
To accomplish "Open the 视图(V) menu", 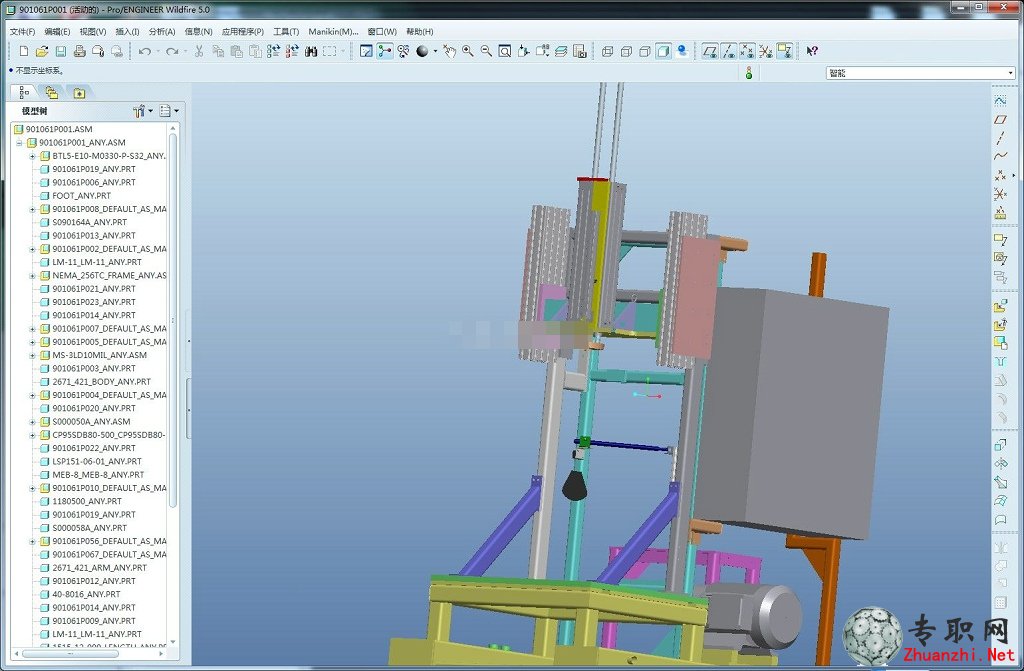I will [93, 31].
